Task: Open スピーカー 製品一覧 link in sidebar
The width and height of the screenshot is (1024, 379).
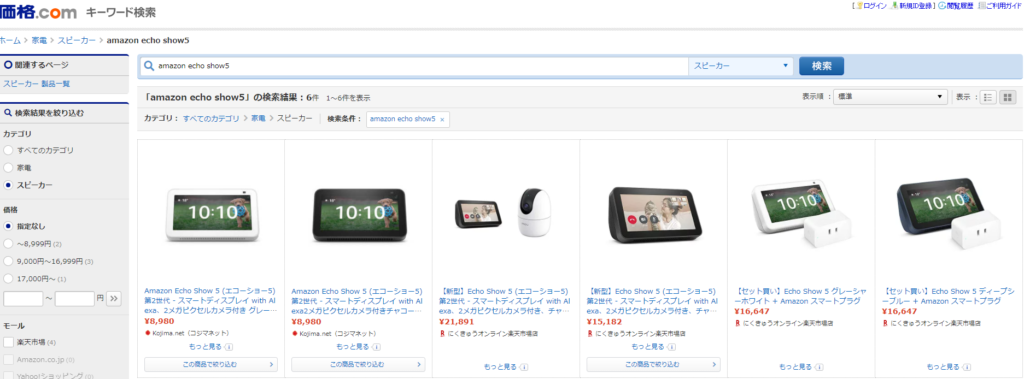Action: (37, 84)
